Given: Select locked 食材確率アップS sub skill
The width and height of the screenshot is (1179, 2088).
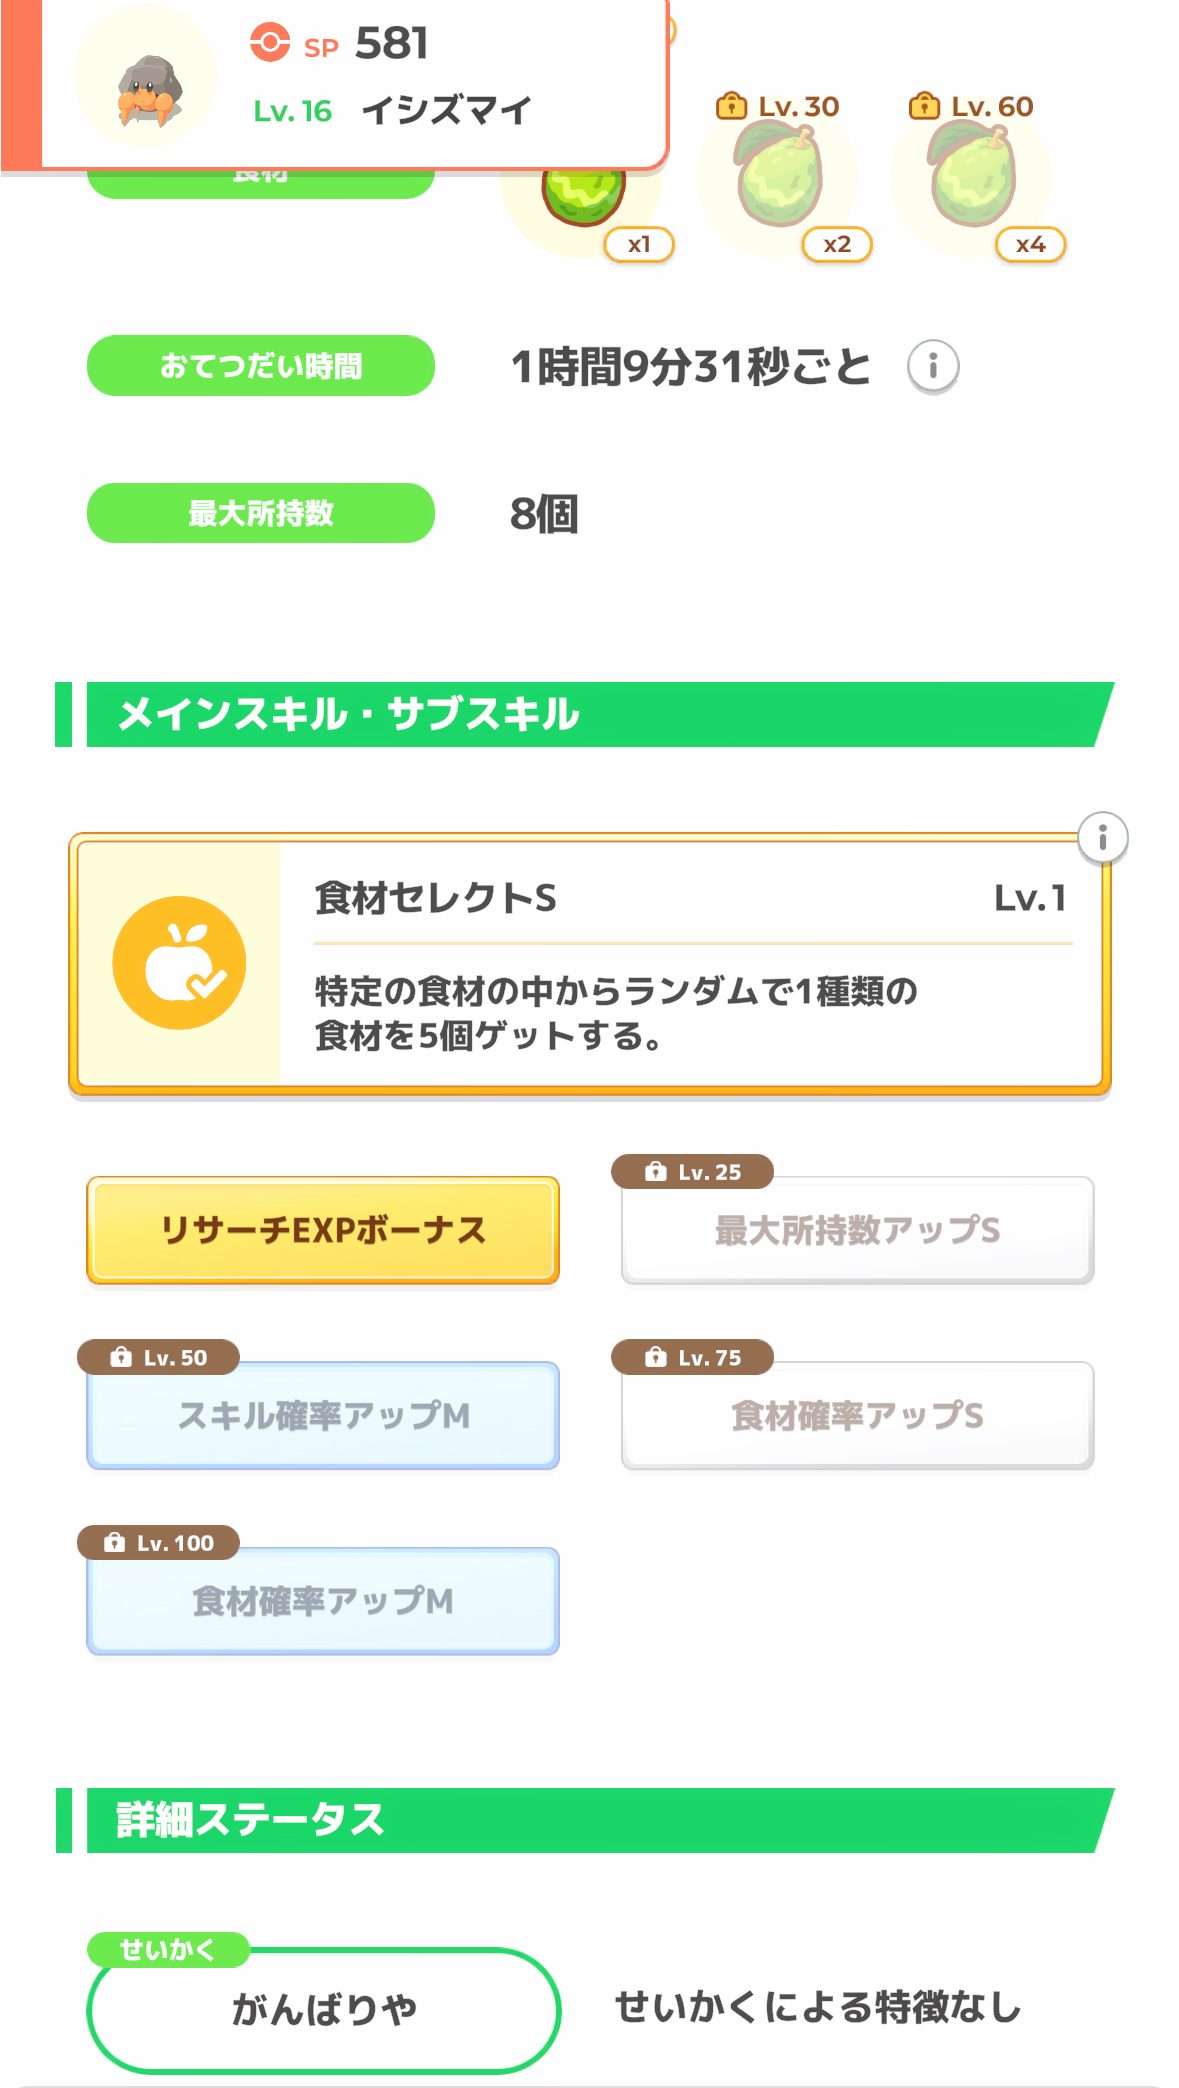Looking at the screenshot, I should 857,1416.
